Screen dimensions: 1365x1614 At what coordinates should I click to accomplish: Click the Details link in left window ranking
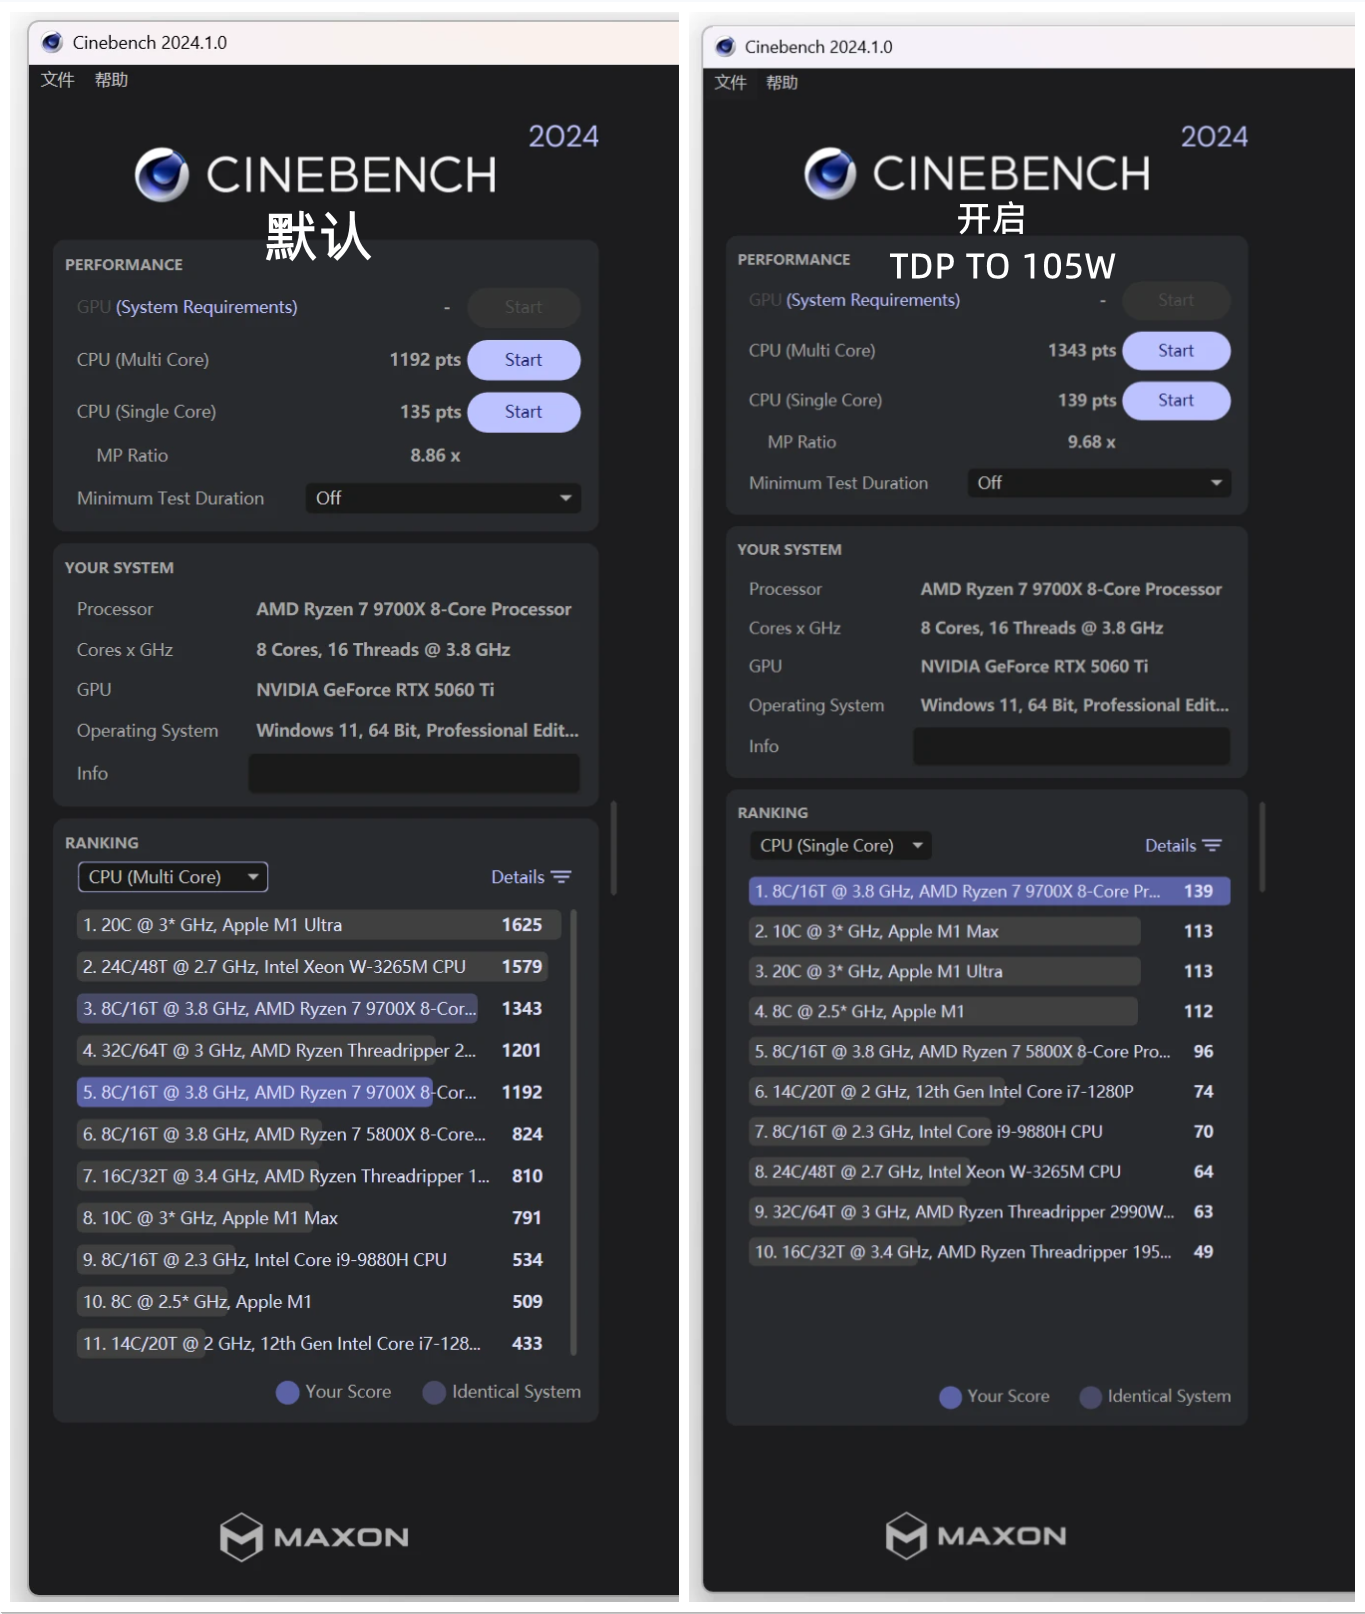coord(518,877)
